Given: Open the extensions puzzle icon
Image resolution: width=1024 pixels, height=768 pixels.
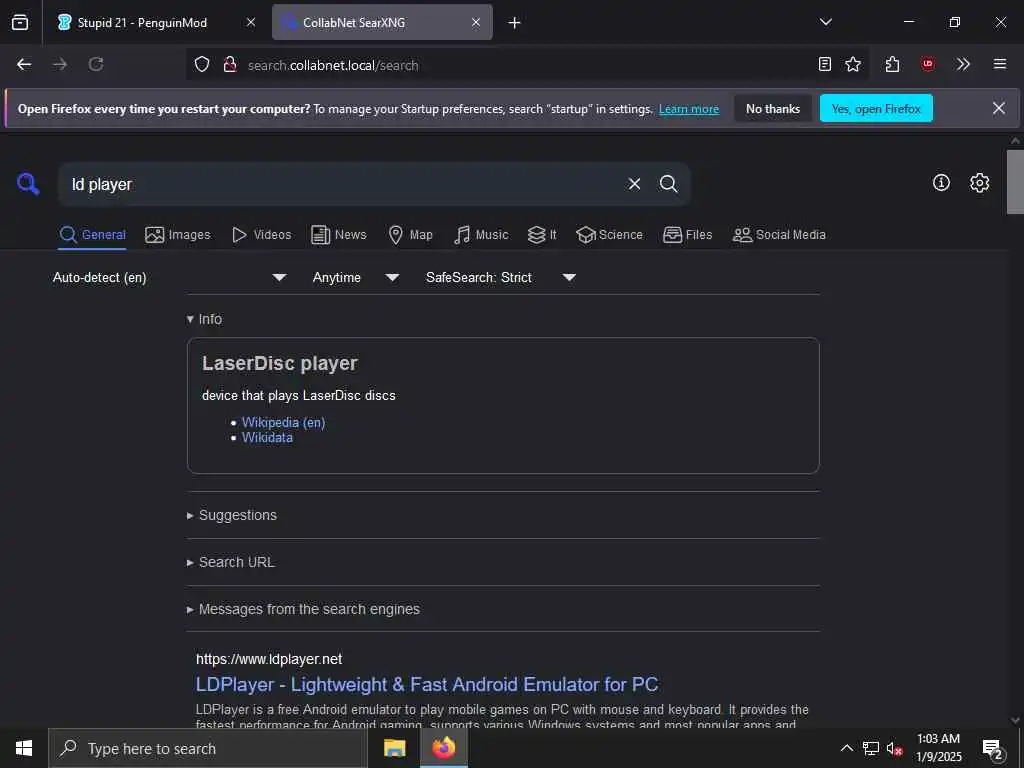Looking at the screenshot, I should point(892,64).
